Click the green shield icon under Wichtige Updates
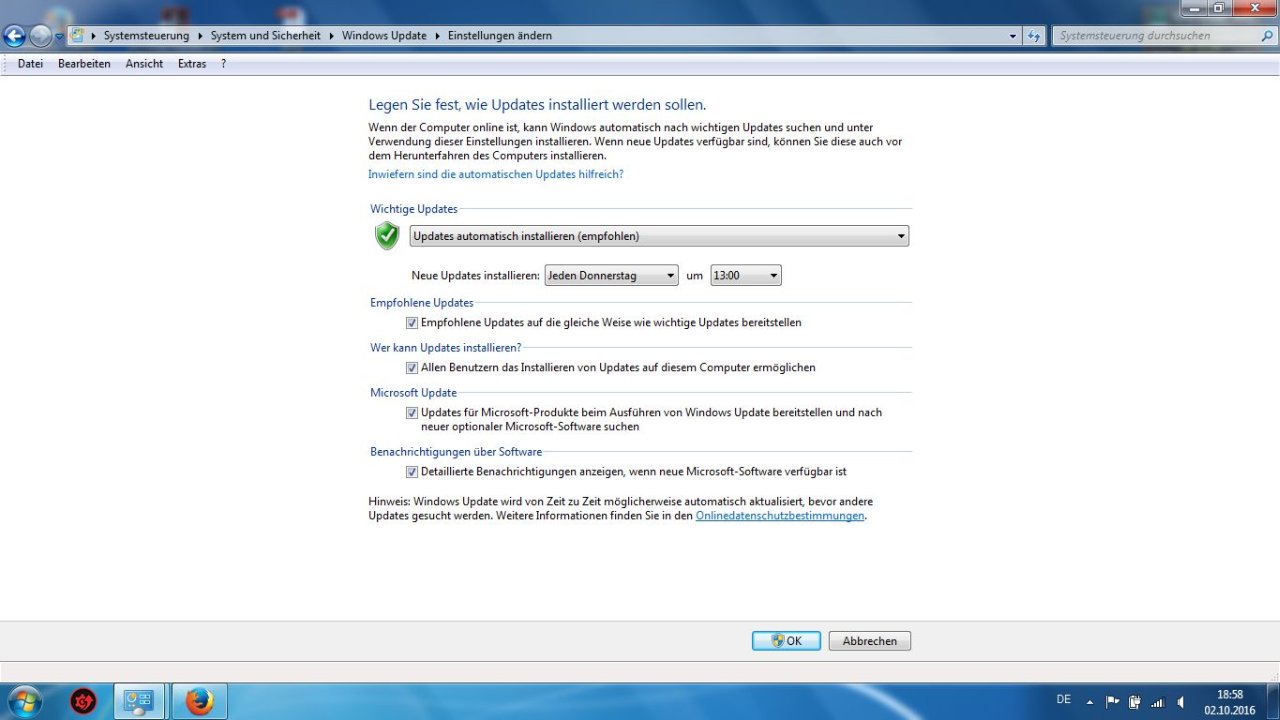 point(387,236)
